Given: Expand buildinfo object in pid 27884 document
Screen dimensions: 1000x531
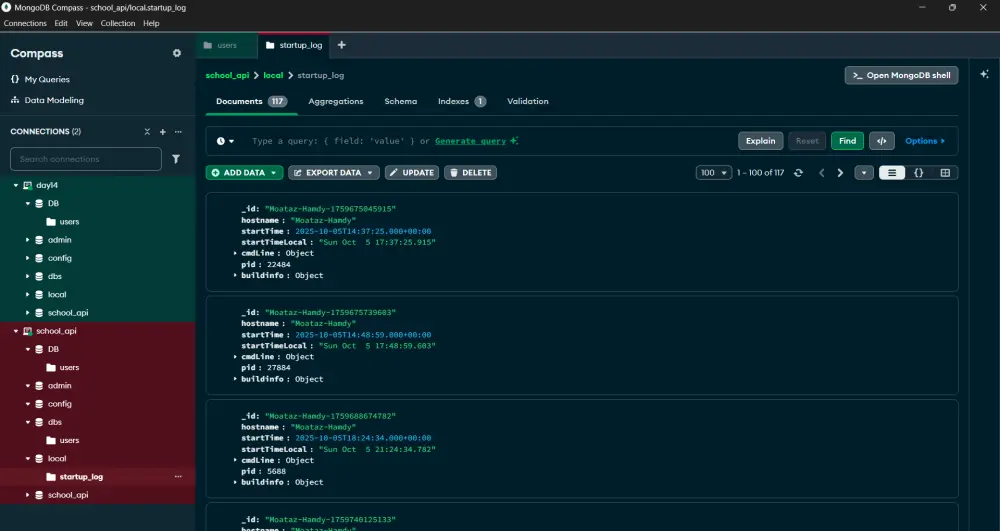Looking at the screenshot, I should pos(235,379).
